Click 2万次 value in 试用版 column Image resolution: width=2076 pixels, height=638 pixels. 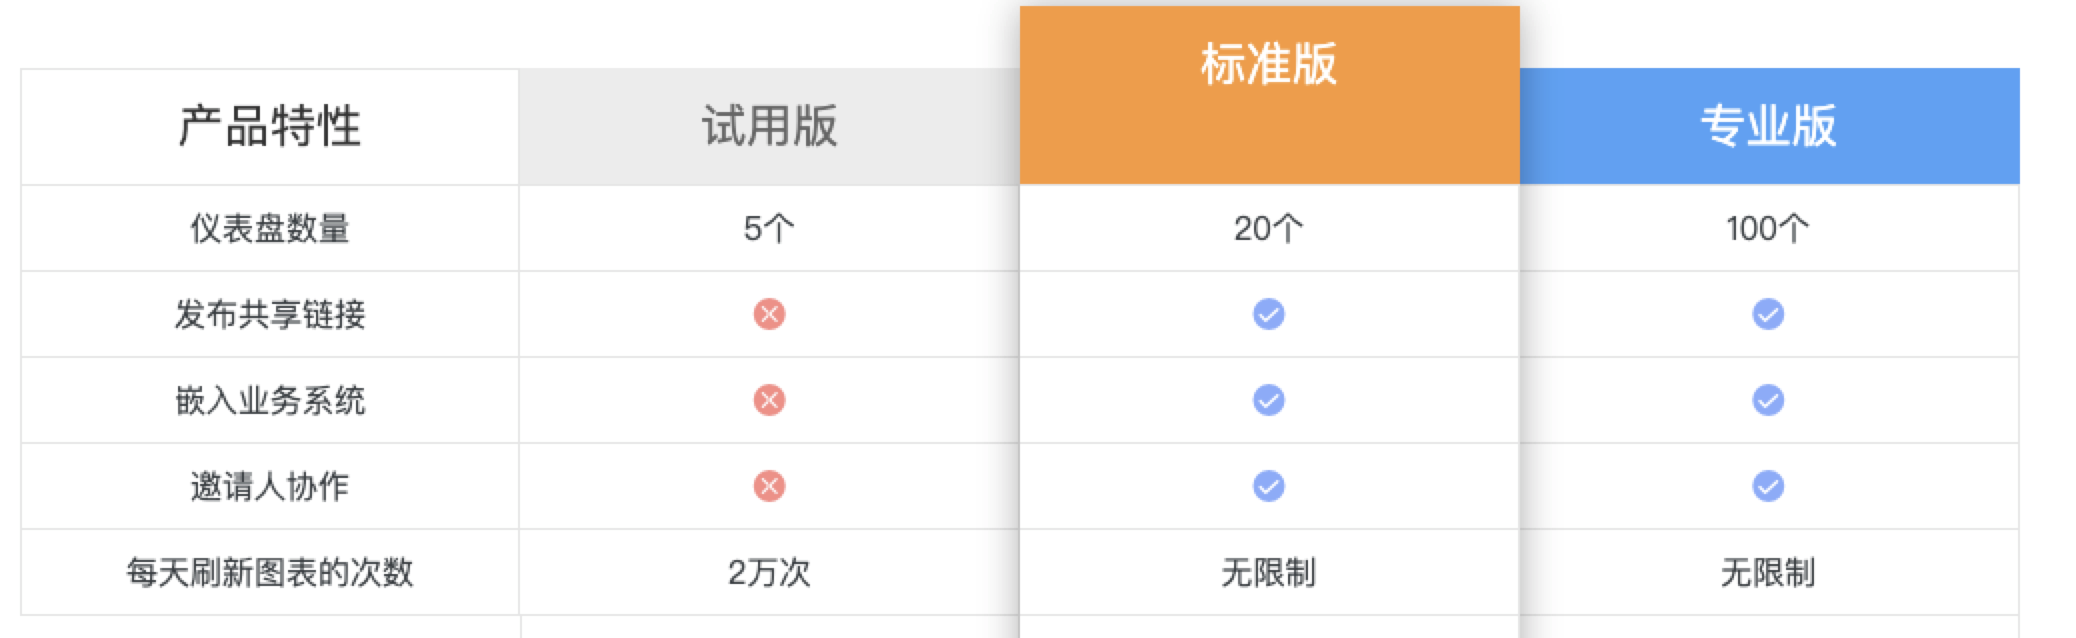[x=769, y=572]
